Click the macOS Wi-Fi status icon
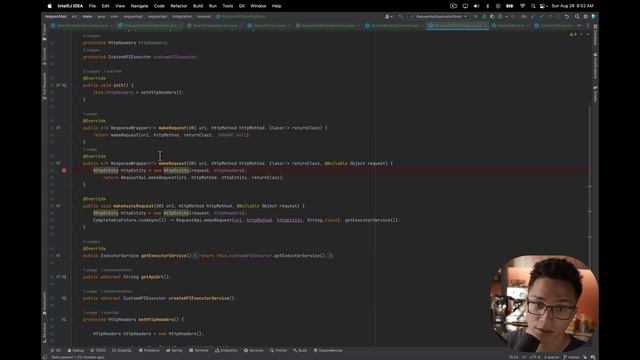 522,6
